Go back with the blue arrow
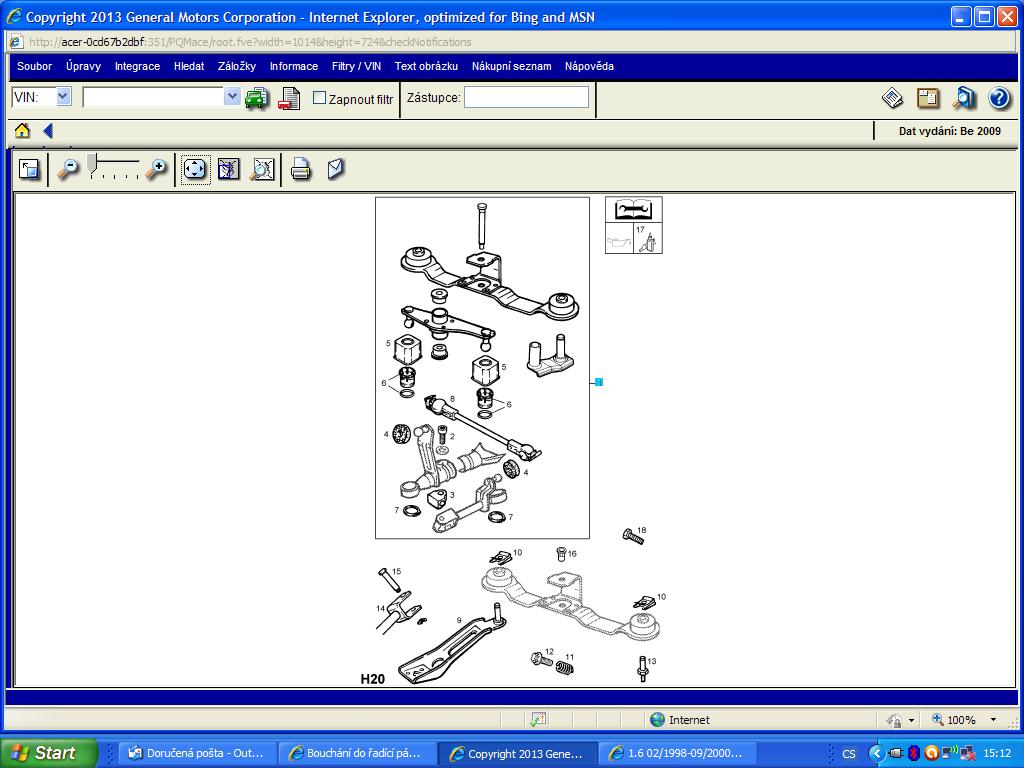This screenshot has width=1024, height=768. click(47, 131)
